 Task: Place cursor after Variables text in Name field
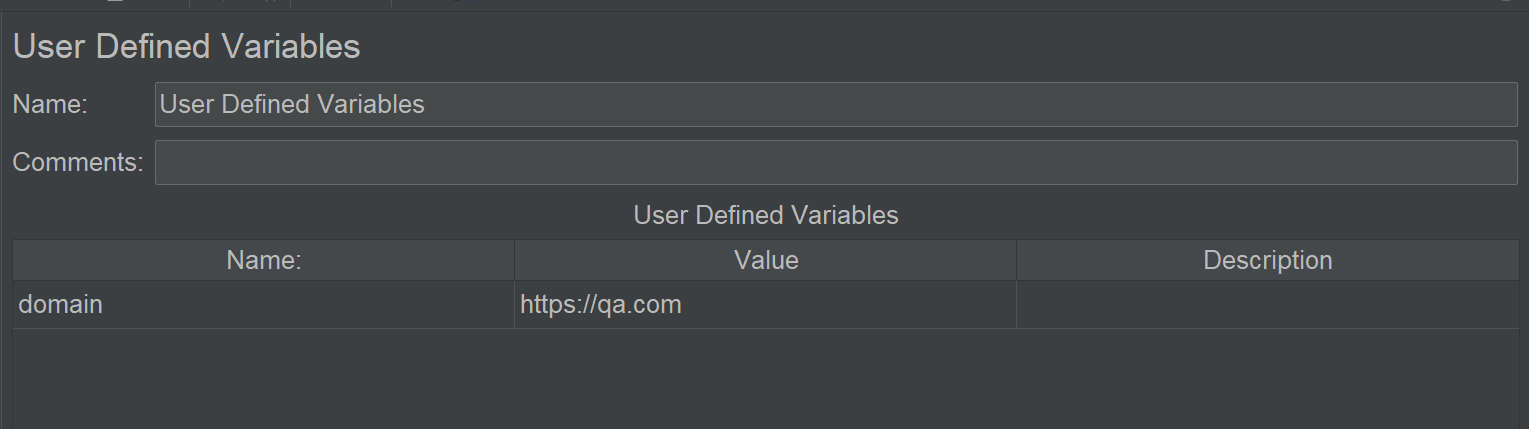427,104
